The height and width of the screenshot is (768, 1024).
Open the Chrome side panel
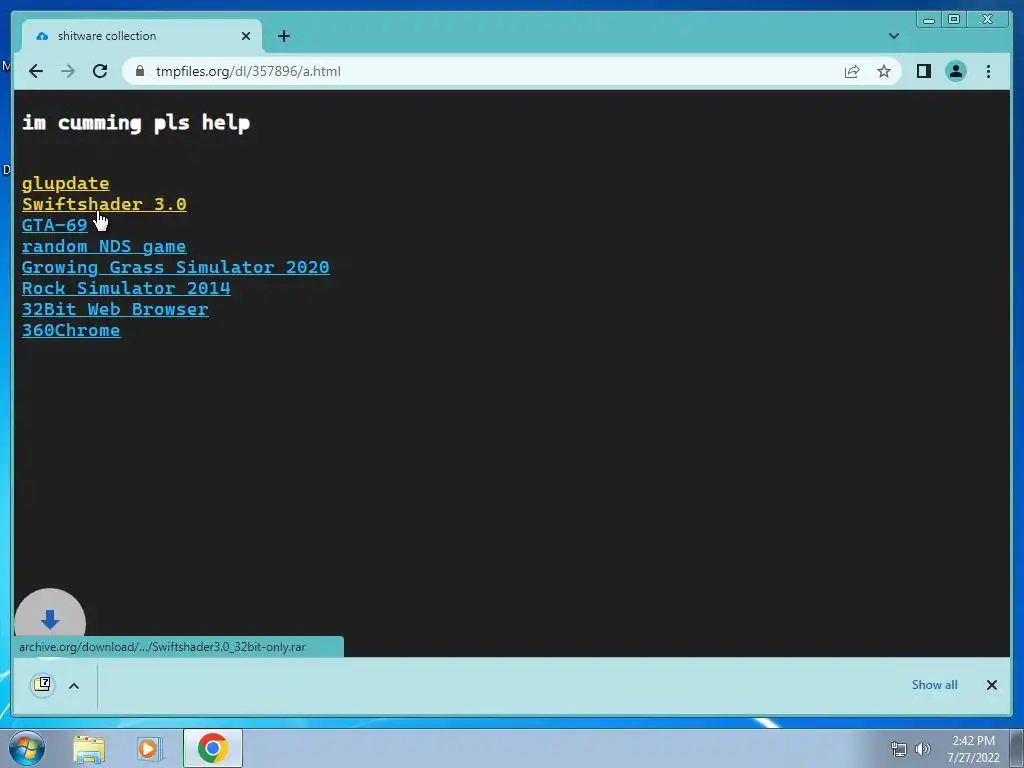pyautogui.click(x=923, y=71)
